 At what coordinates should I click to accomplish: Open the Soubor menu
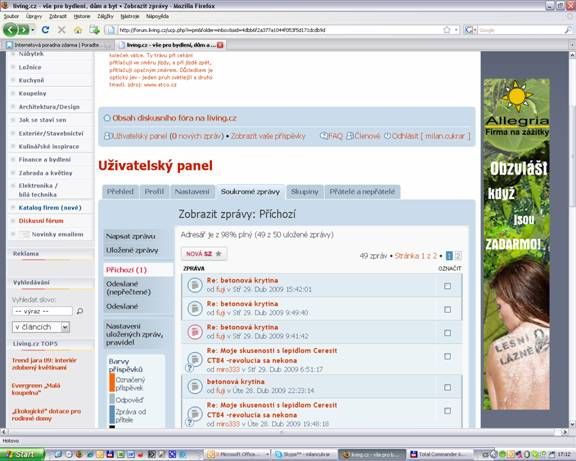[11, 16]
